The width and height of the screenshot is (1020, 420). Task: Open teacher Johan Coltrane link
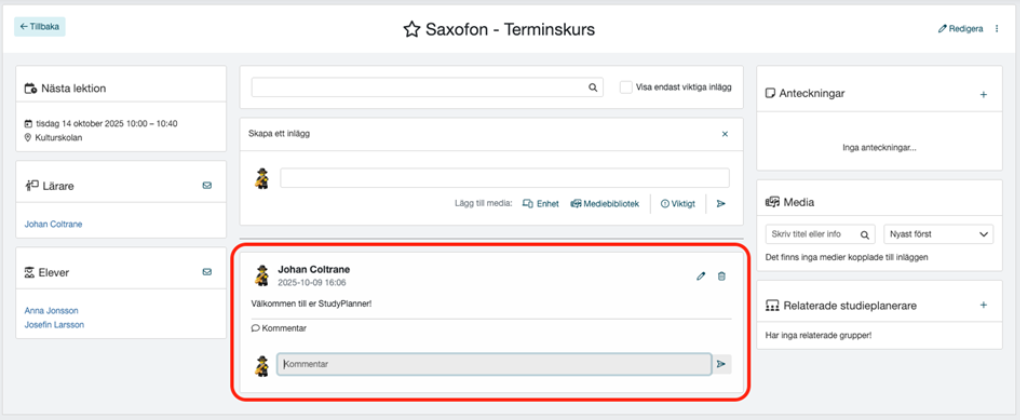tap(53, 224)
